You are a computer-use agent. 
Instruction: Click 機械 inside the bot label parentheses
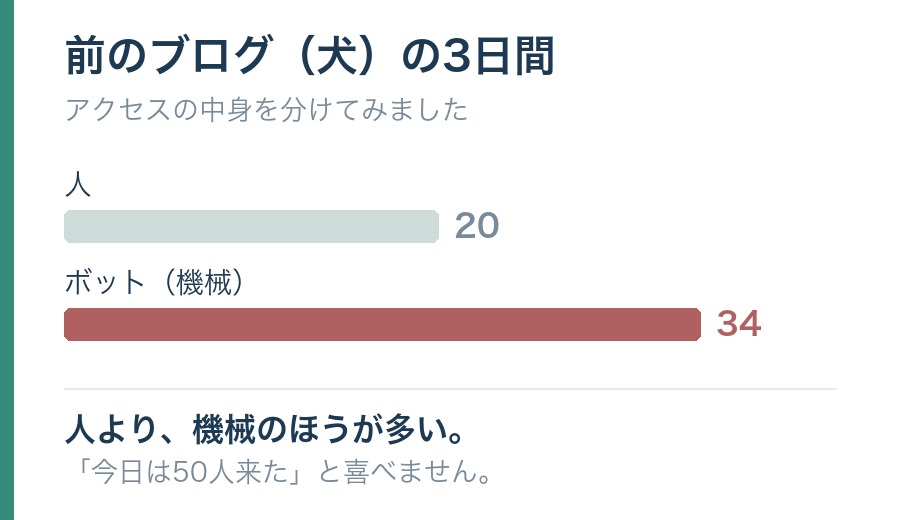coord(204,282)
